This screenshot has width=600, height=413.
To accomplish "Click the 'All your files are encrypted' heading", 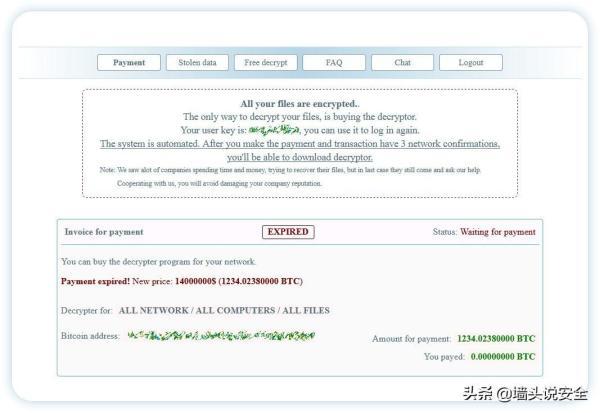I will coord(299,104).
